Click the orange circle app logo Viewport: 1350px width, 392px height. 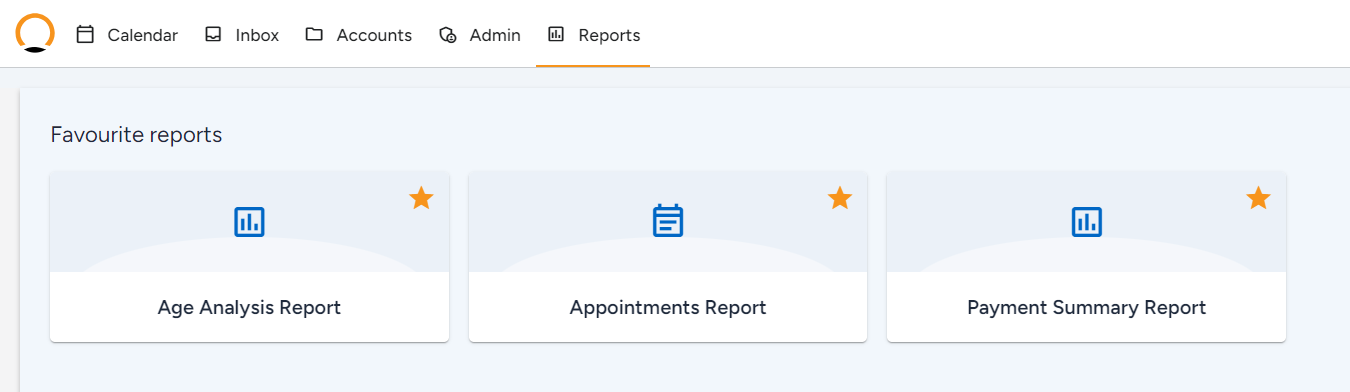(x=35, y=33)
